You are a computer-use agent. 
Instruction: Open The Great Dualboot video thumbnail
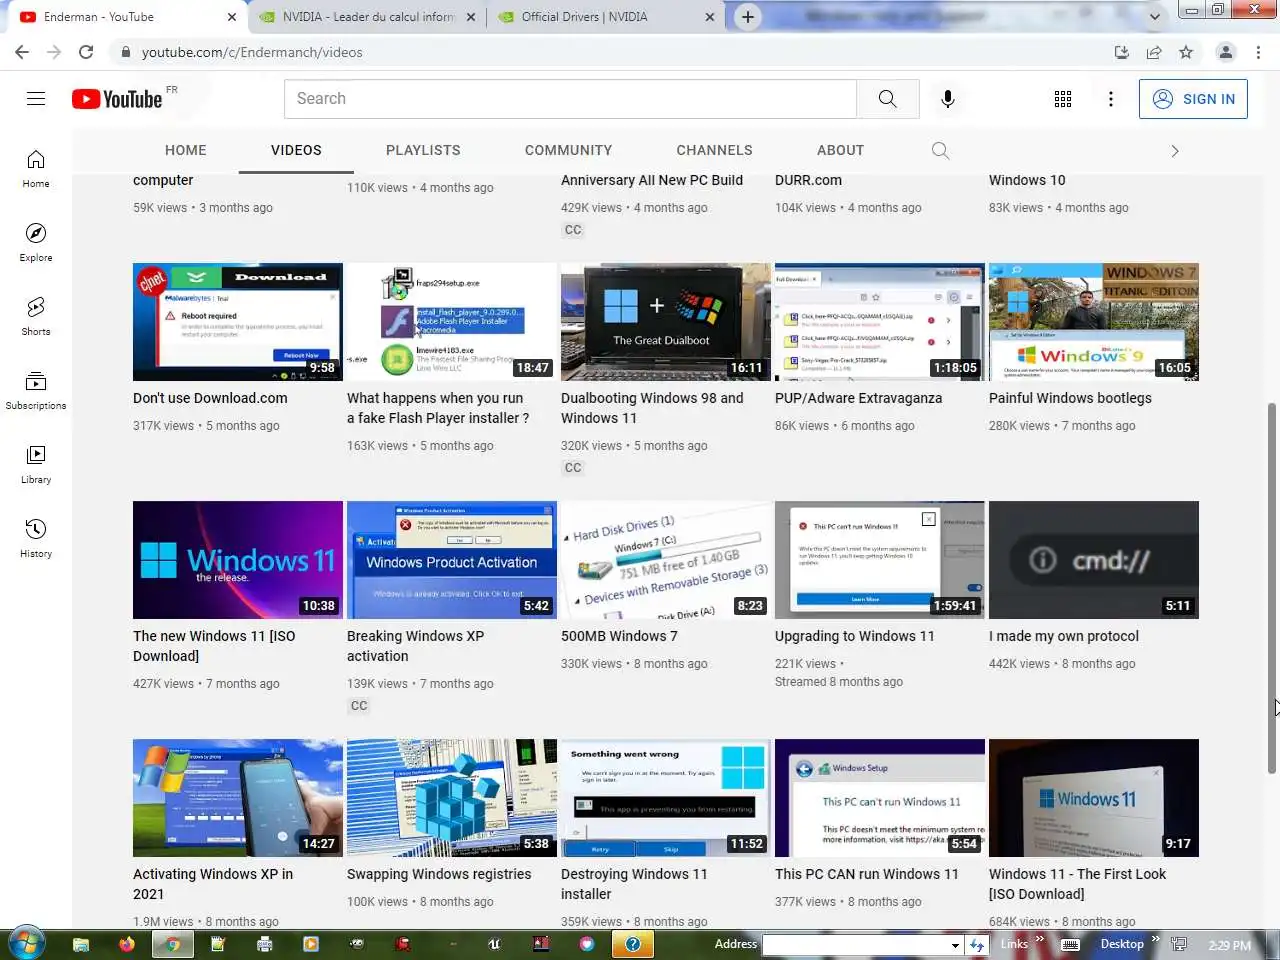pos(666,322)
